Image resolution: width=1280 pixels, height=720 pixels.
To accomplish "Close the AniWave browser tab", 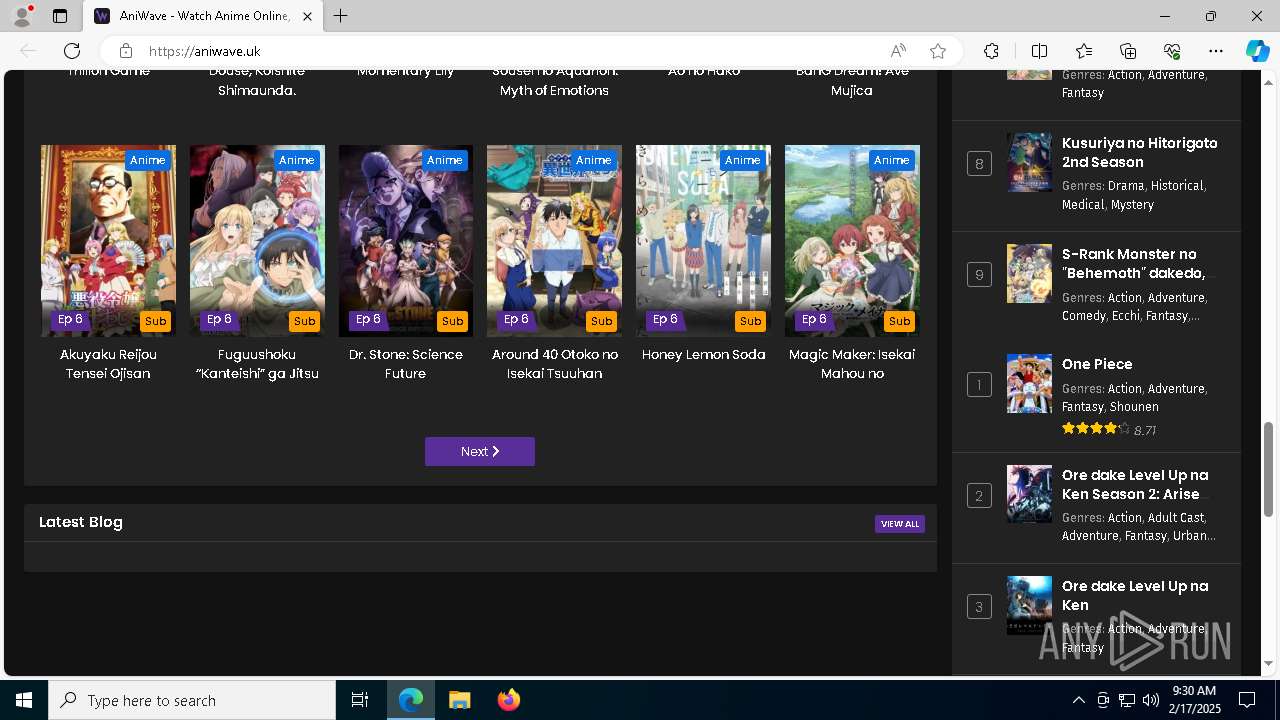I will [308, 16].
